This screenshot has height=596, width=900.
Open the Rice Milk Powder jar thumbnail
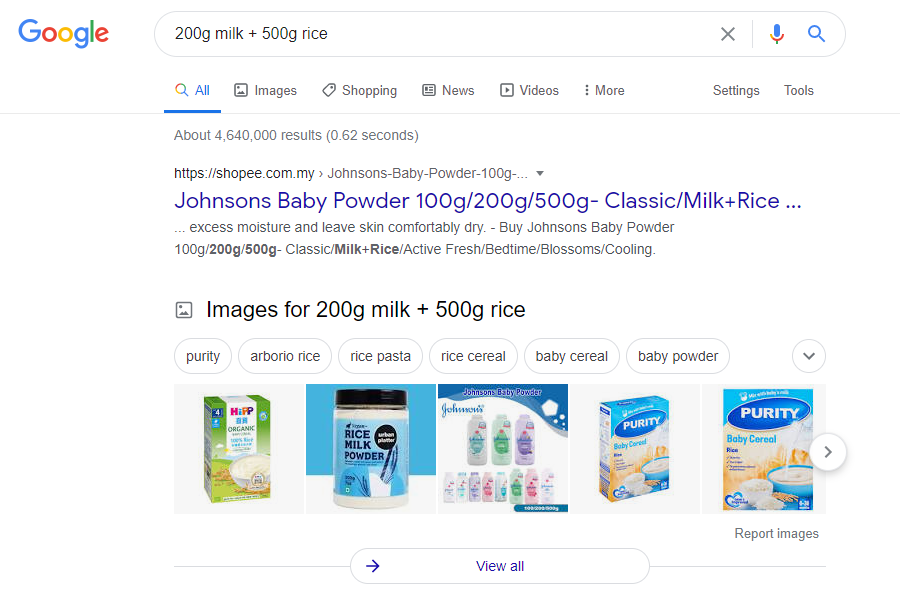pos(371,449)
